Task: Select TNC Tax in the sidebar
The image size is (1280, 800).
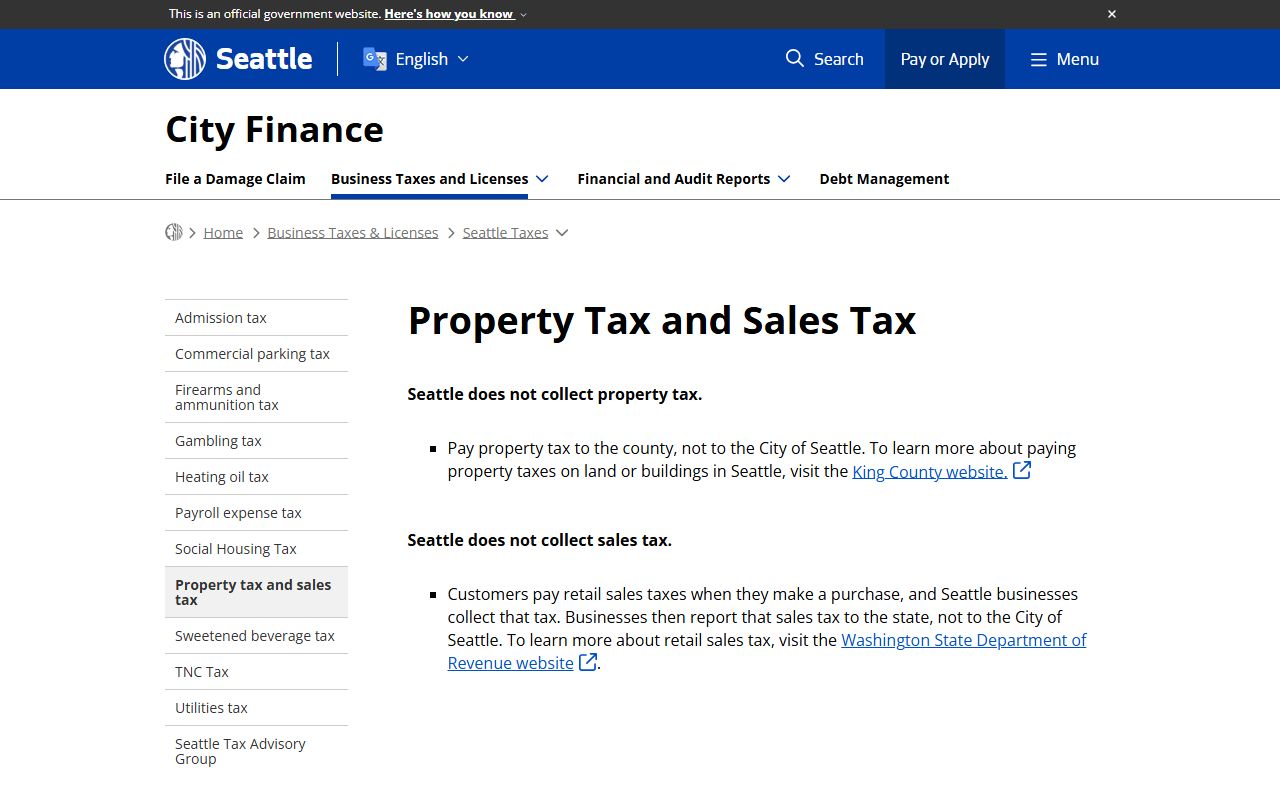Action: 256,672
